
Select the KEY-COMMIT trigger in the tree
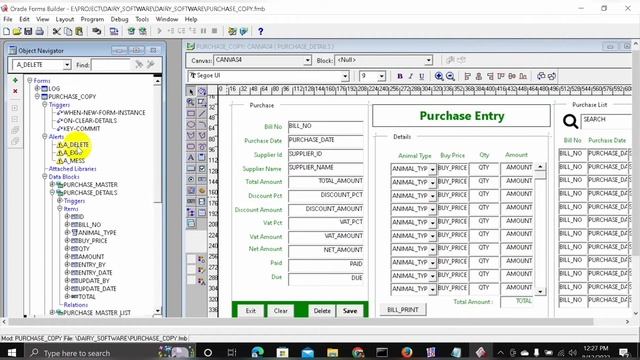pyautogui.click(x=82, y=129)
